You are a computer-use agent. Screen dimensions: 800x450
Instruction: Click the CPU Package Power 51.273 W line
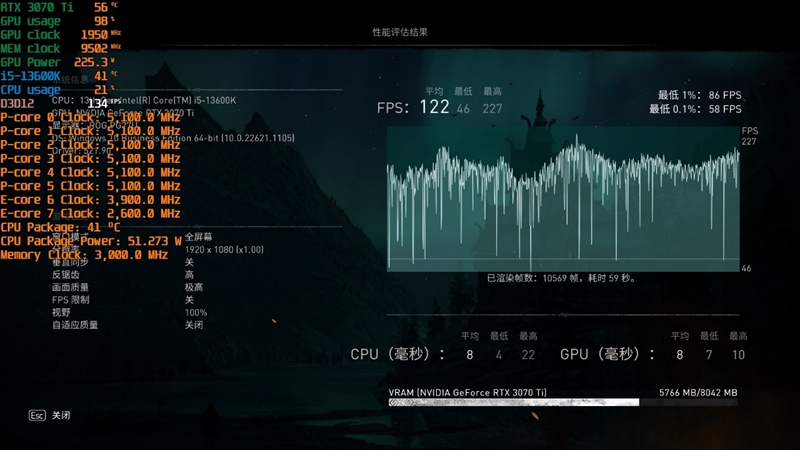[91, 241]
